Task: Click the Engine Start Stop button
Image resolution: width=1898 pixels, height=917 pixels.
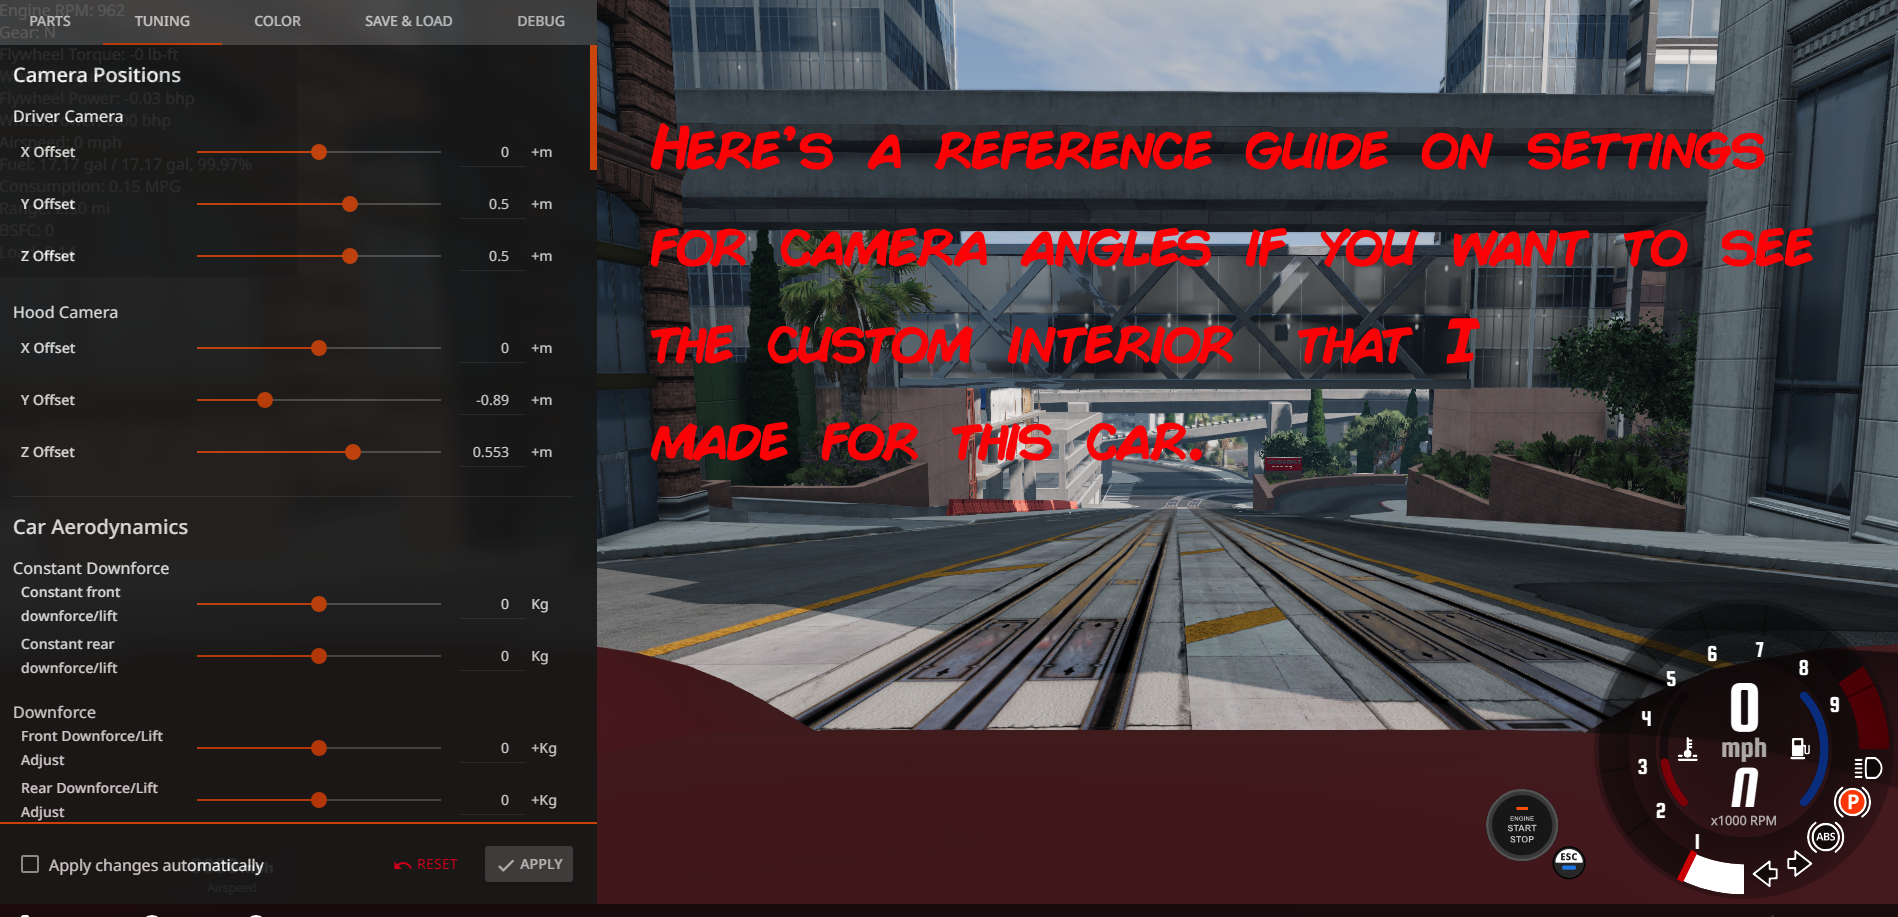Action: point(1521,825)
